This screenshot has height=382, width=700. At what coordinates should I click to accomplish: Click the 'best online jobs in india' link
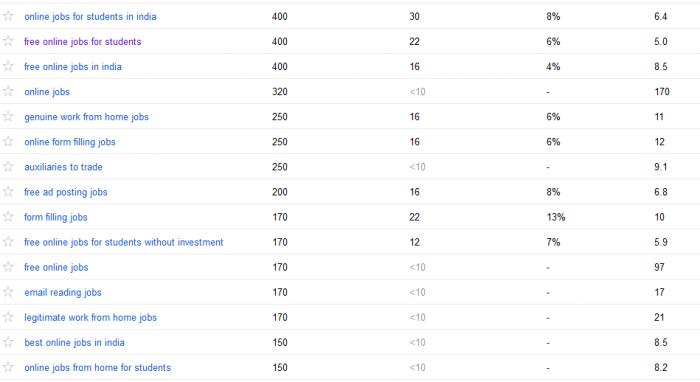[x=74, y=343]
